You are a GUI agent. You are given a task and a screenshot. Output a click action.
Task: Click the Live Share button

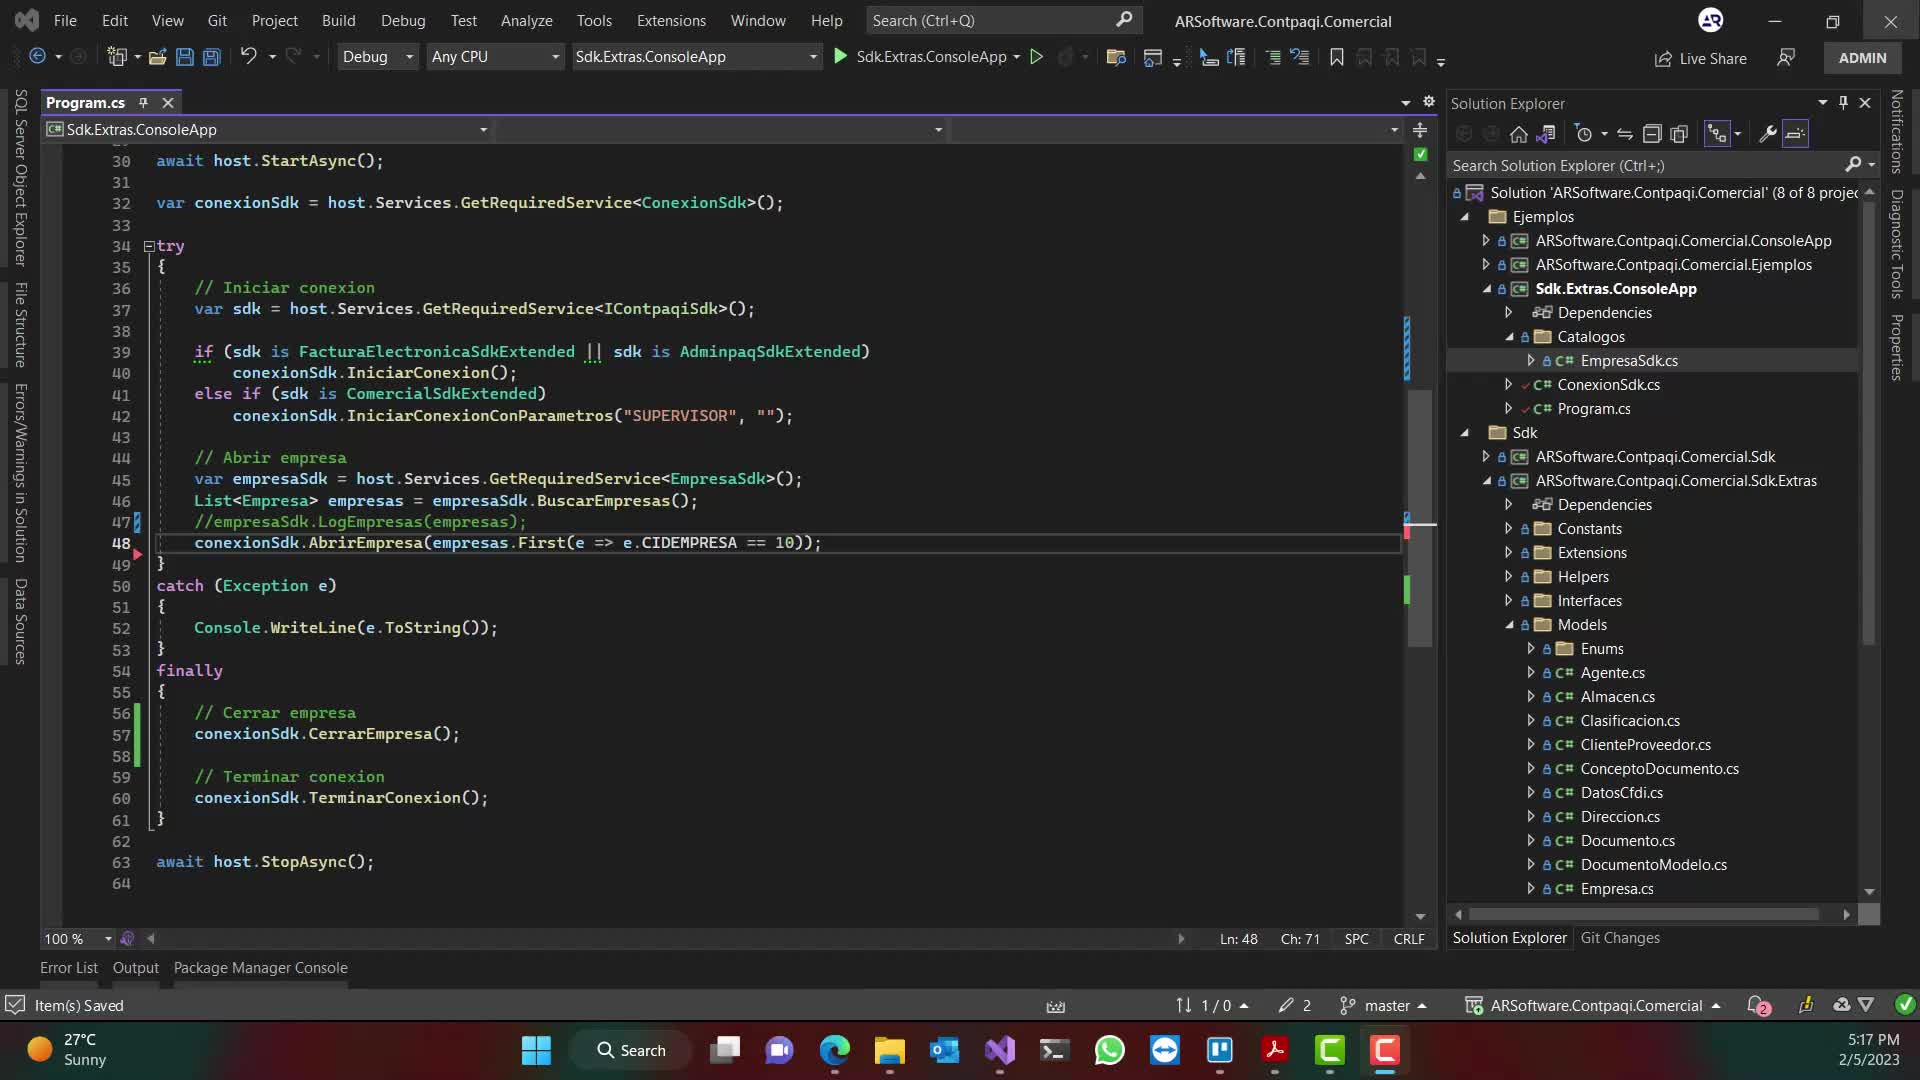1700,59
